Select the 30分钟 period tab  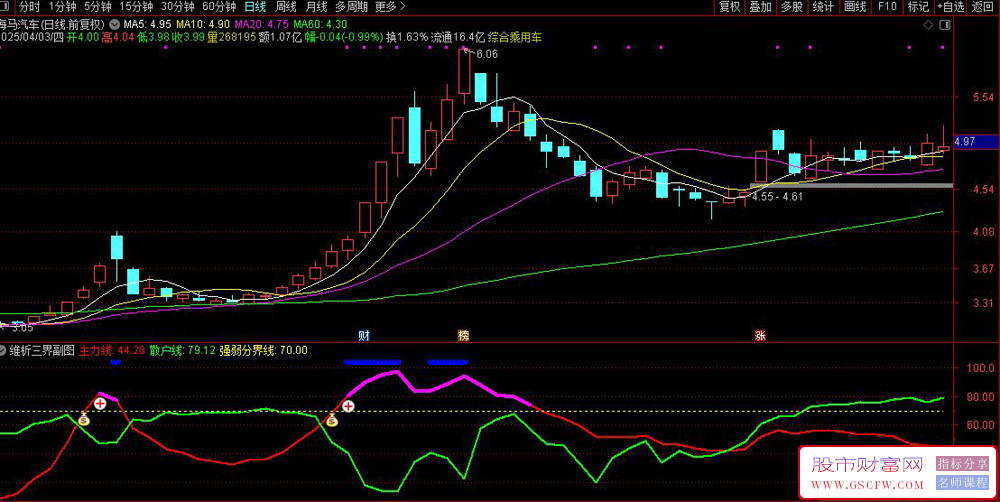pyautogui.click(x=178, y=7)
